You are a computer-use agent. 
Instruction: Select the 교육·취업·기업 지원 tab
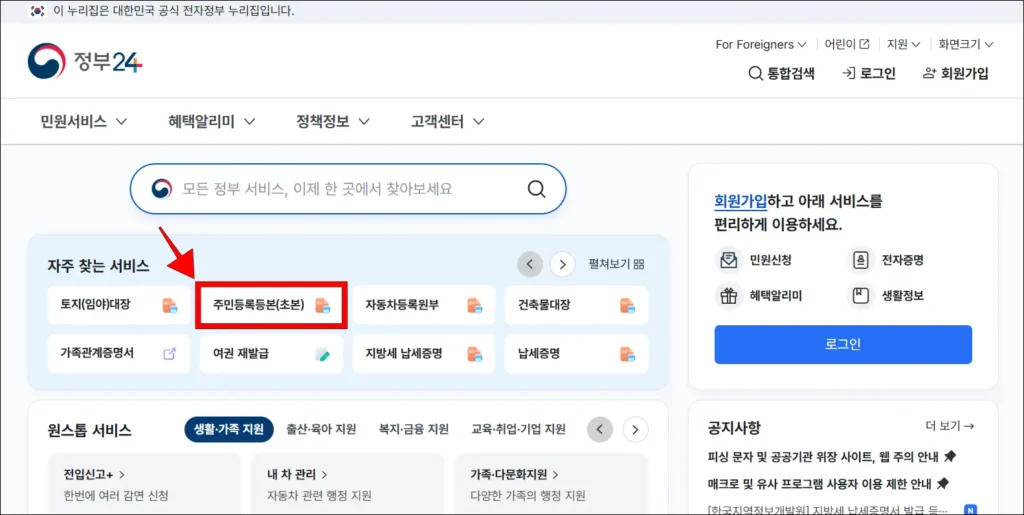[x=519, y=429]
